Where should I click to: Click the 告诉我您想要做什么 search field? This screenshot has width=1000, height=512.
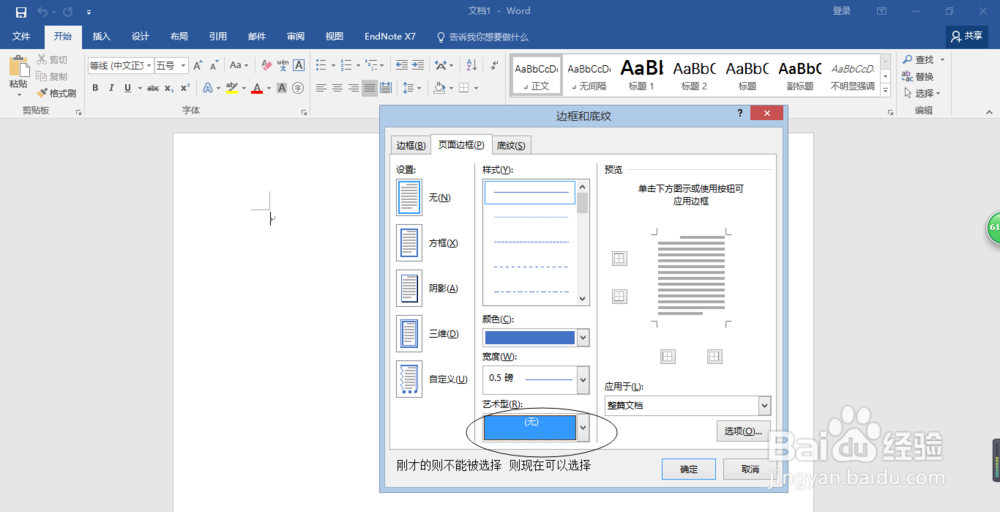[482, 37]
